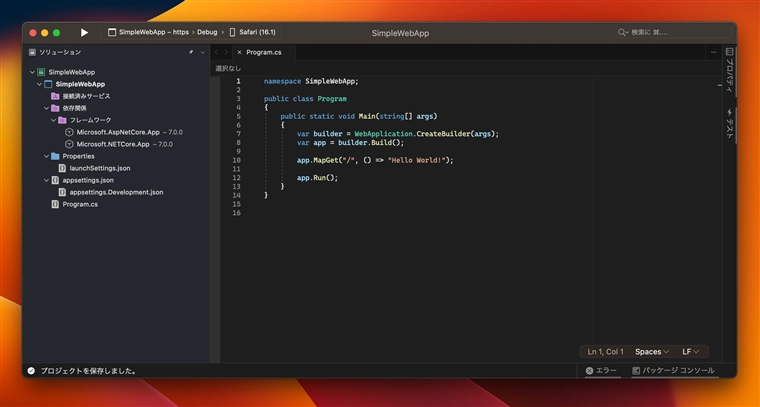The width and height of the screenshot is (760, 407).
Task: Click the 選択なし breadcrumb selector
Action: tap(228, 69)
